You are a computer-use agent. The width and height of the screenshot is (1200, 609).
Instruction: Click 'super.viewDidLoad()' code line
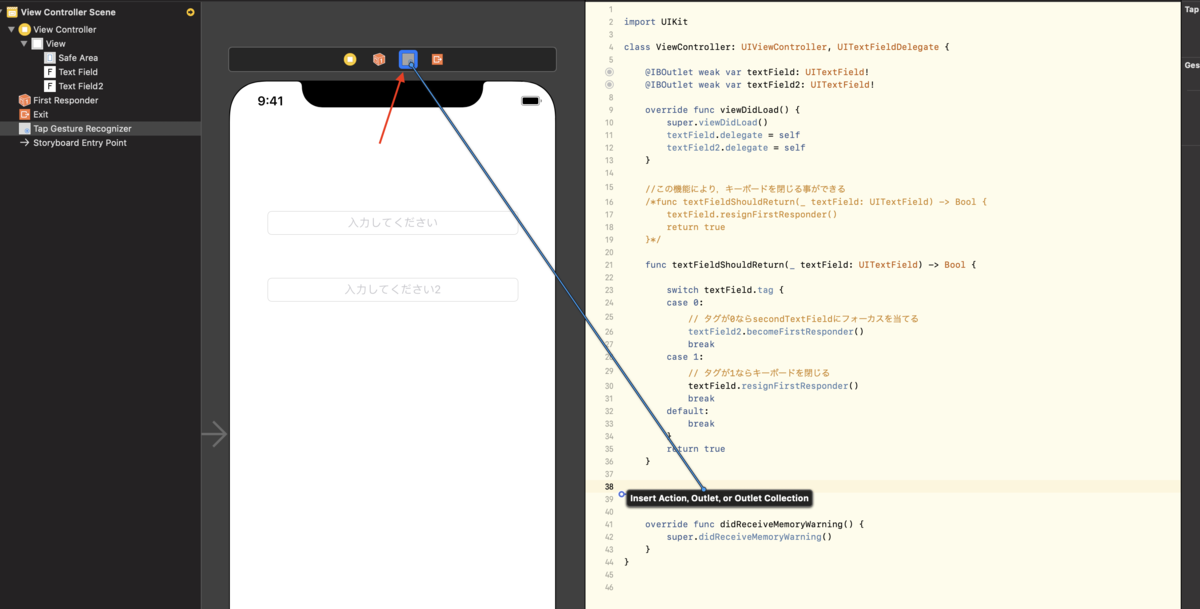(x=717, y=122)
